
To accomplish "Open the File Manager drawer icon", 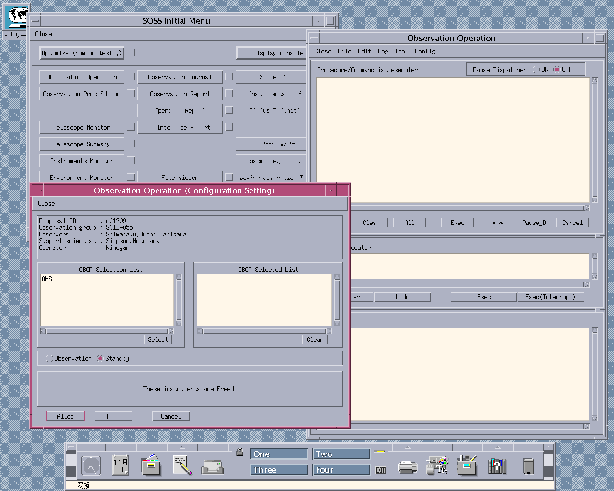I will point(151,465).
